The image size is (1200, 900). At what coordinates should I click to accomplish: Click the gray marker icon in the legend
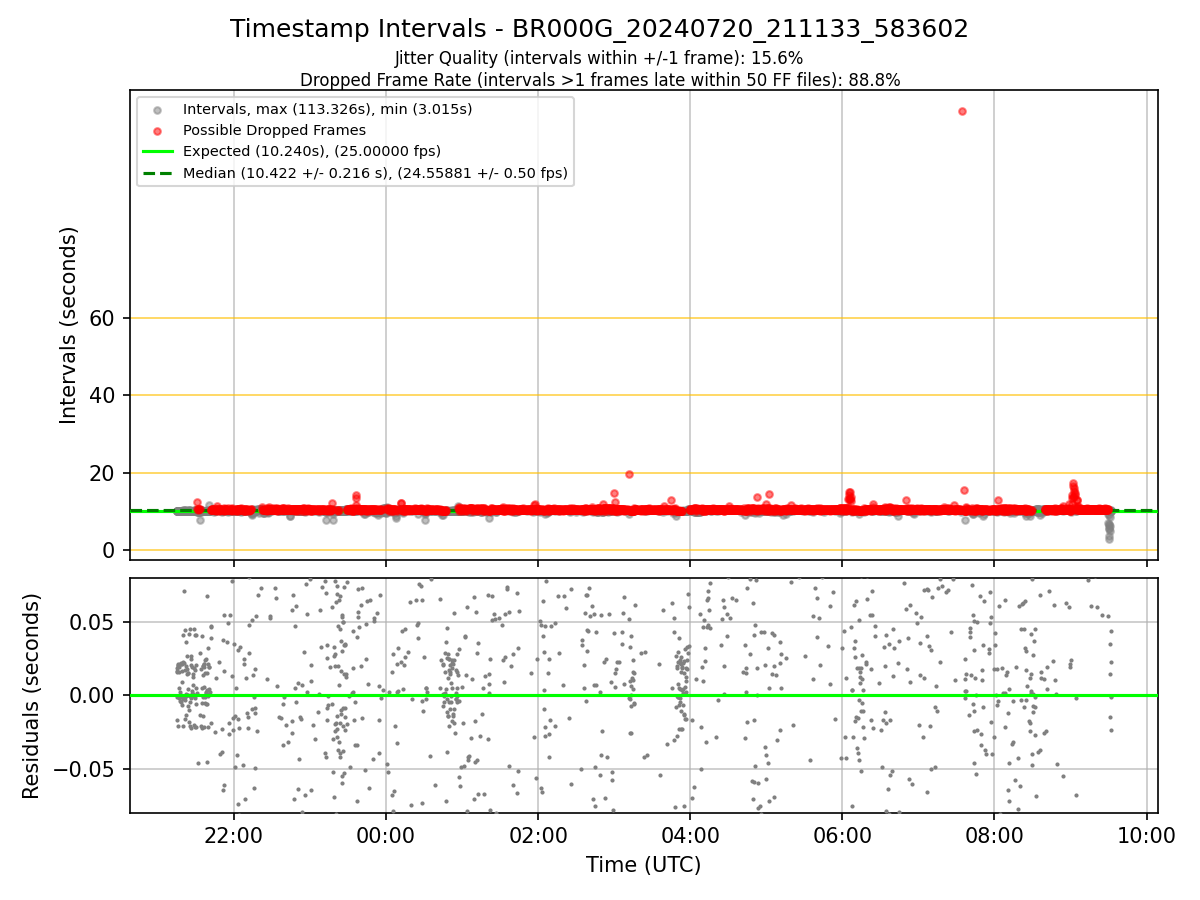[159, 109]
